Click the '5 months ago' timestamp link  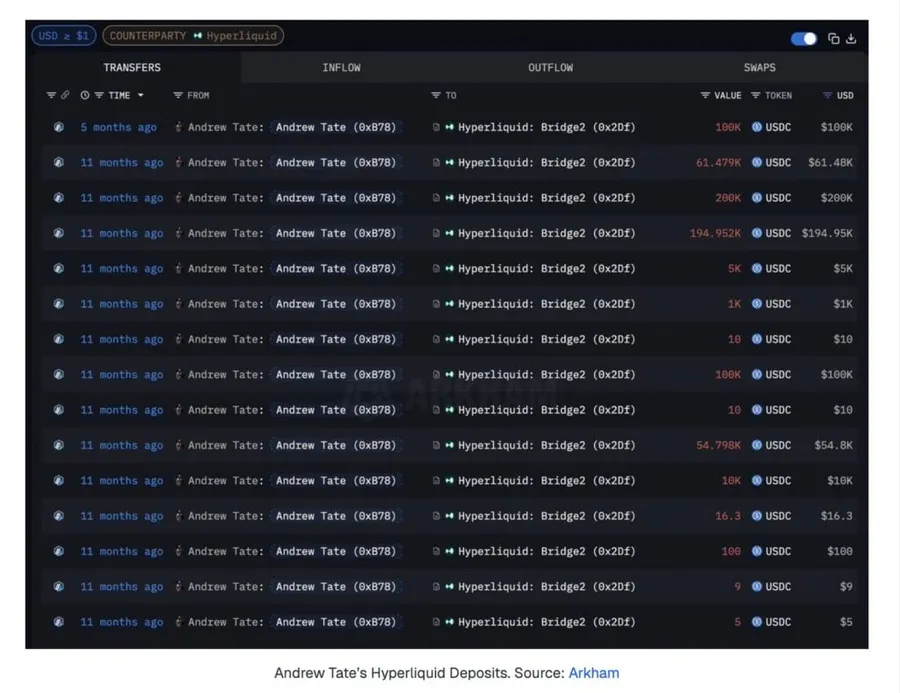pyautogui.click(x=118, y=127)
